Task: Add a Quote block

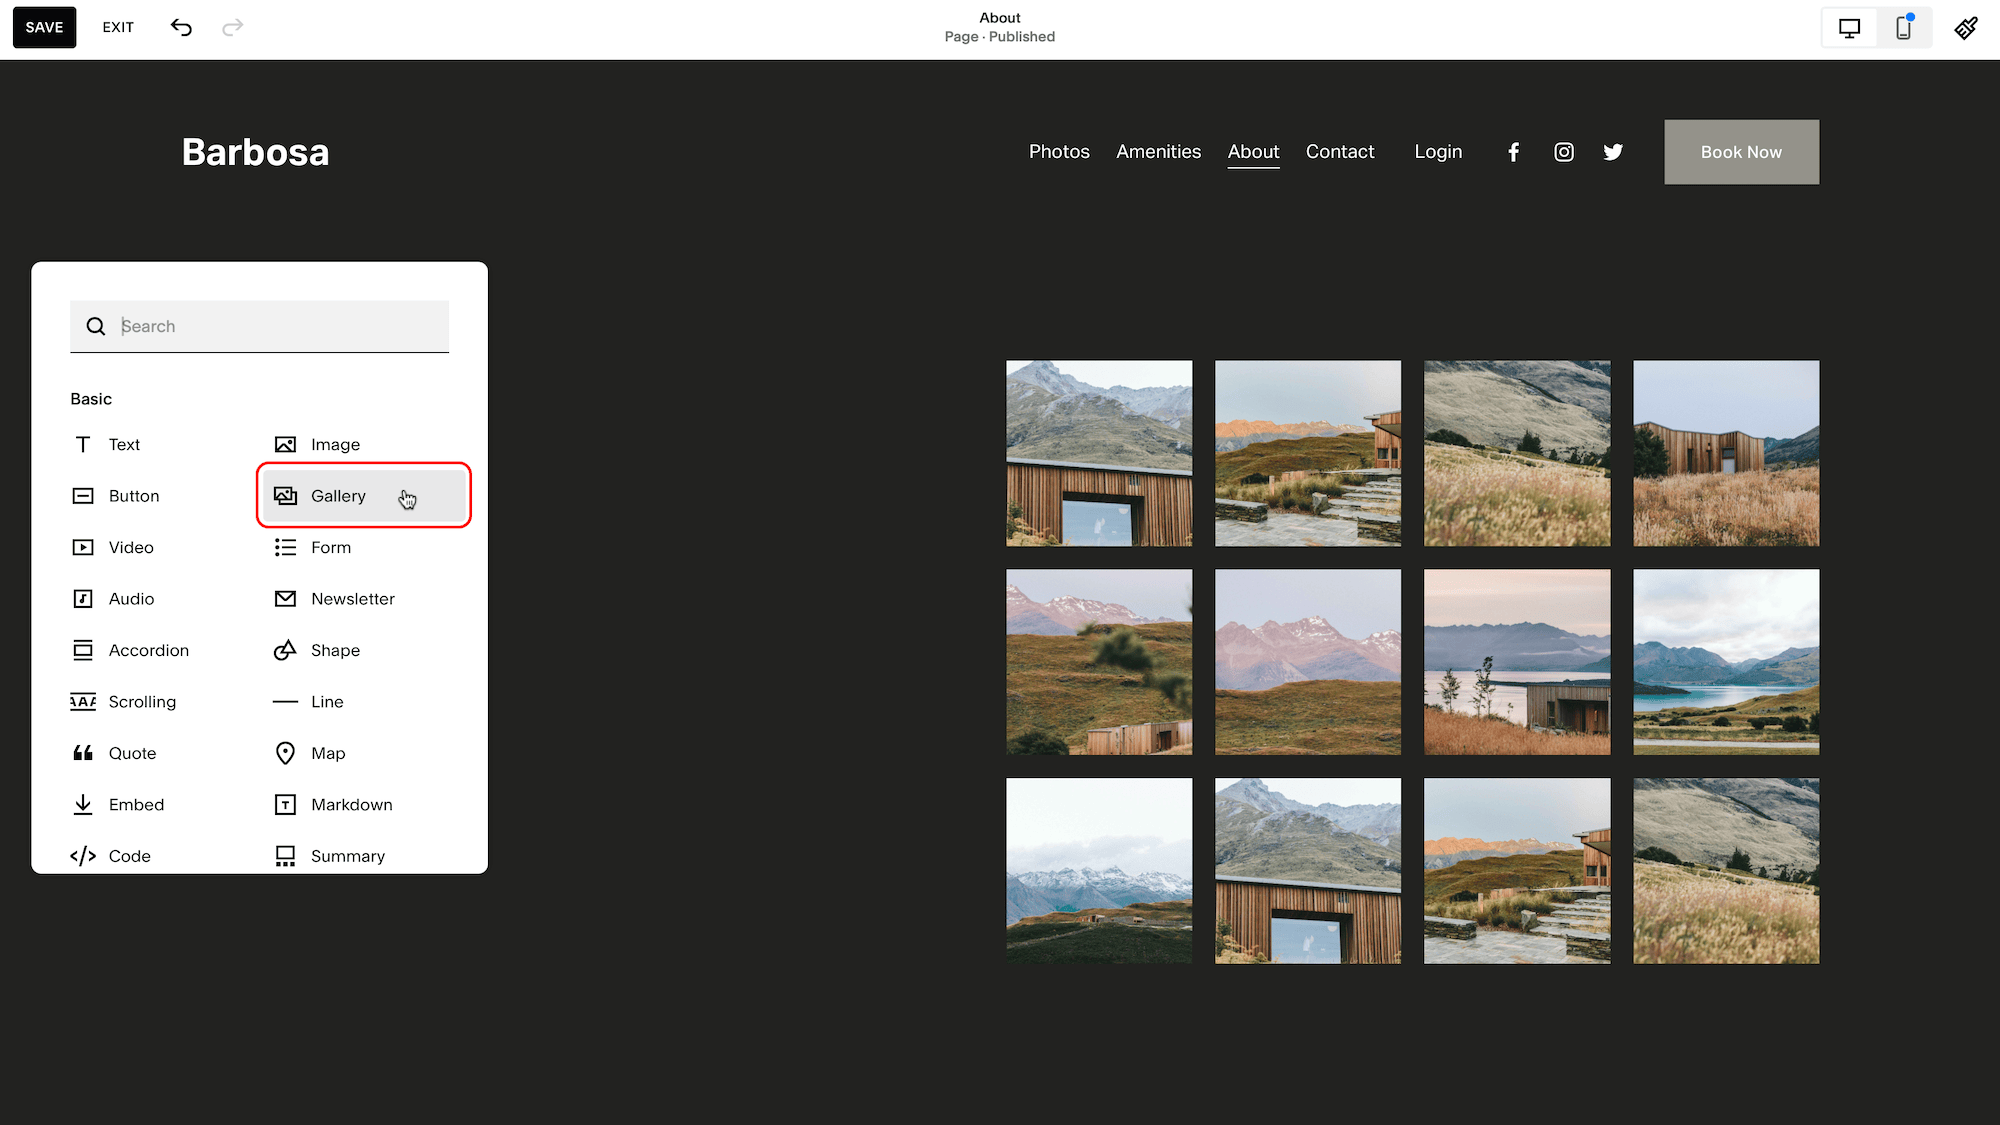Action: click(x=131, y=753)
